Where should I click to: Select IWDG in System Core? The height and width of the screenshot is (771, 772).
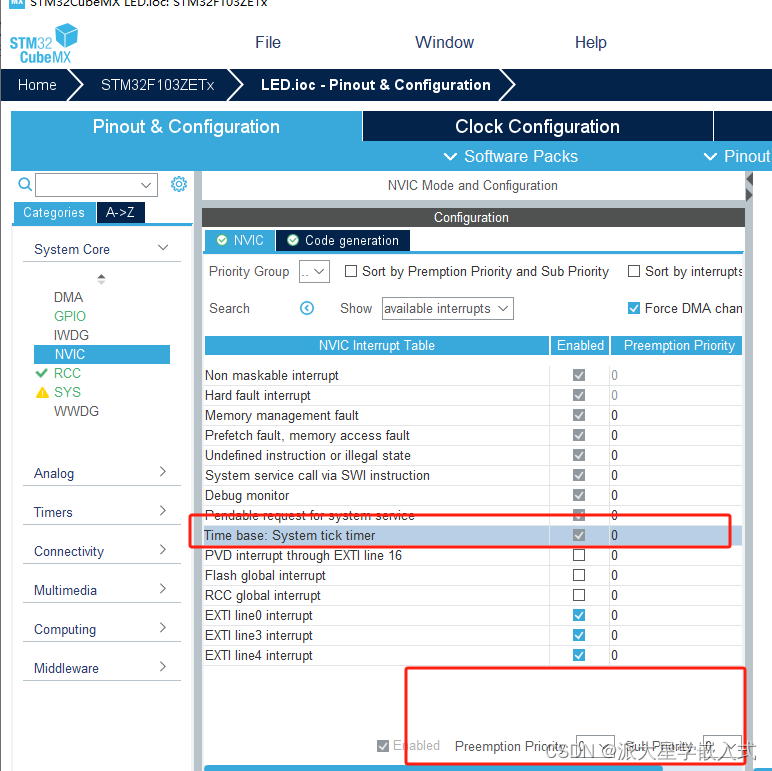(71, 335)
